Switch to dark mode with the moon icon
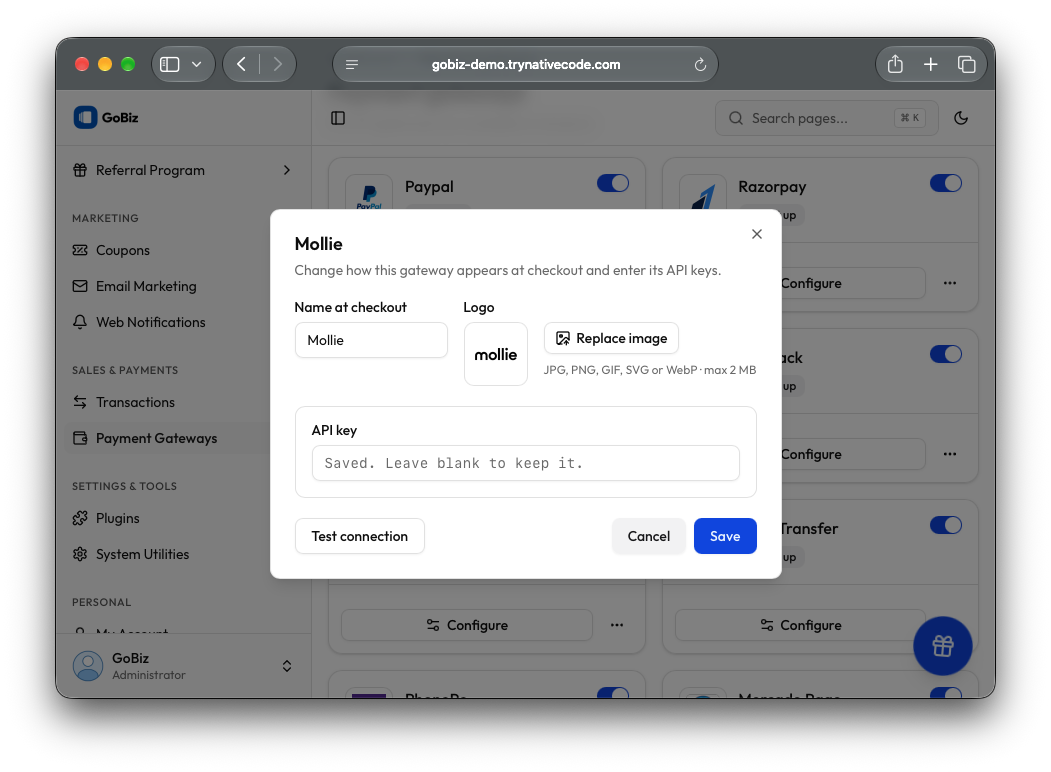 pyautogui.click(x=961, y=118)
